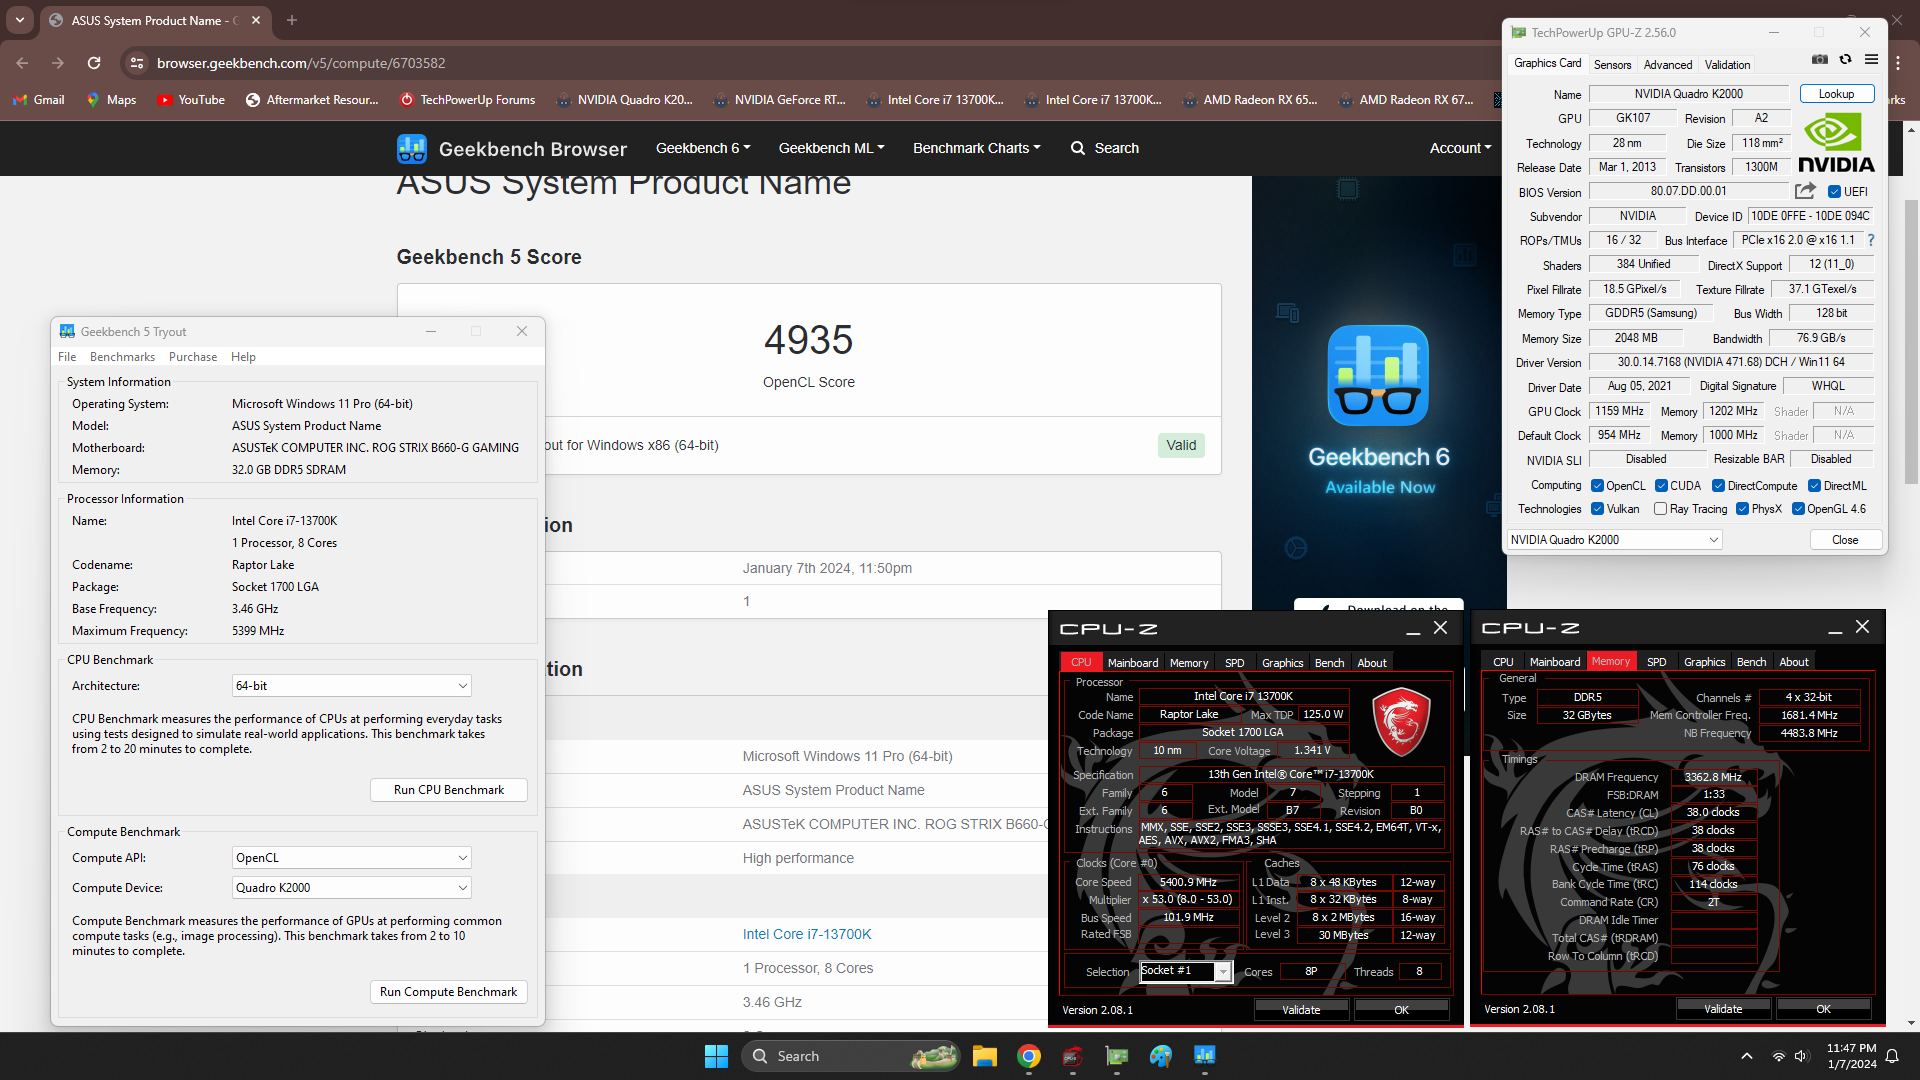Open notification bell in system tray
Screen dimensions: 1920x1080
point(1892,1056)
